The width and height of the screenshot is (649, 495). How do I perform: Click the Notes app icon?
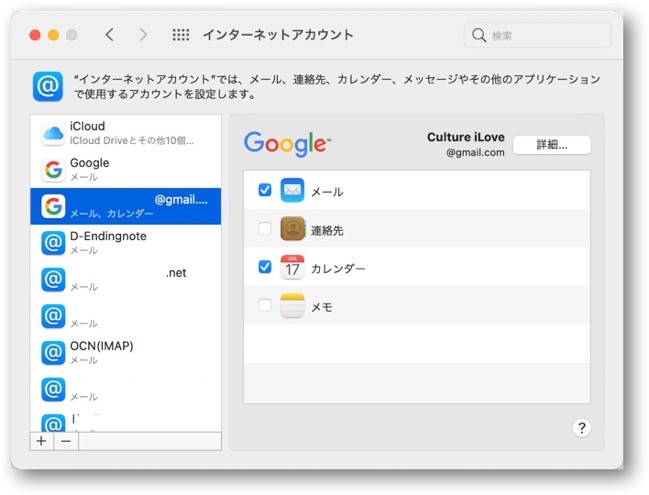point(292,306)
